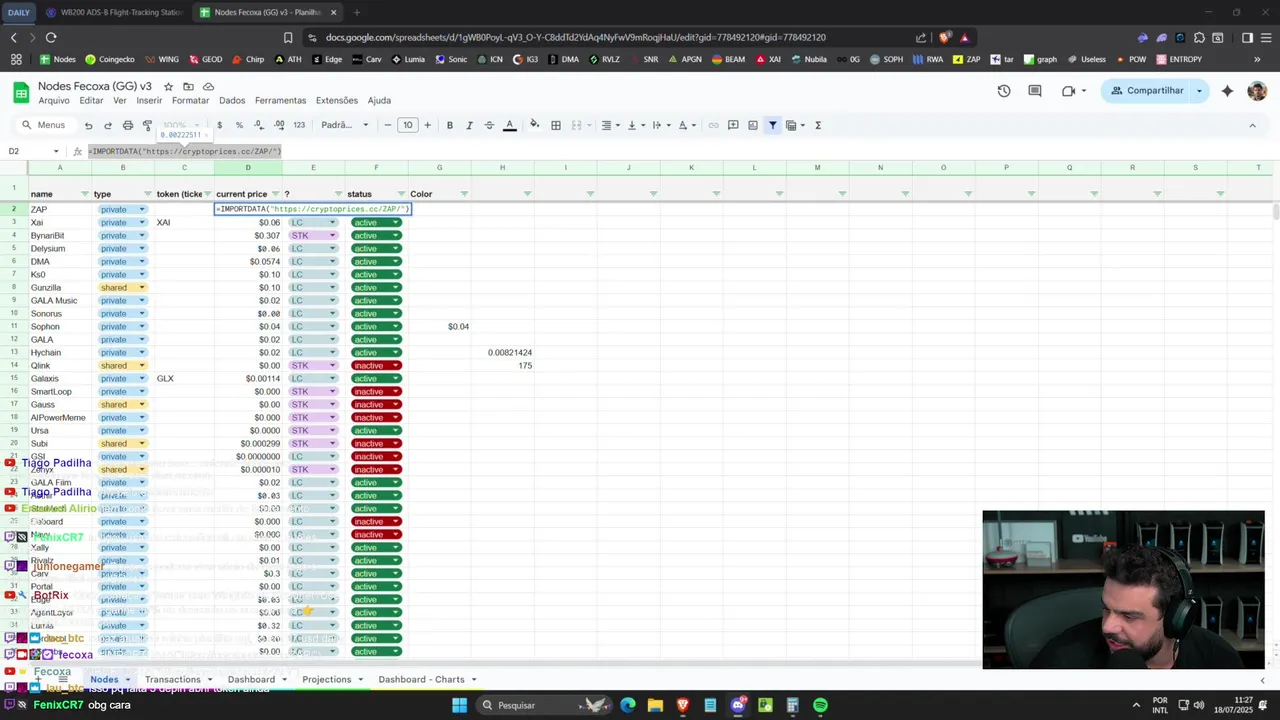
Task: Open the Formatar menu
Action: (190, 101)
